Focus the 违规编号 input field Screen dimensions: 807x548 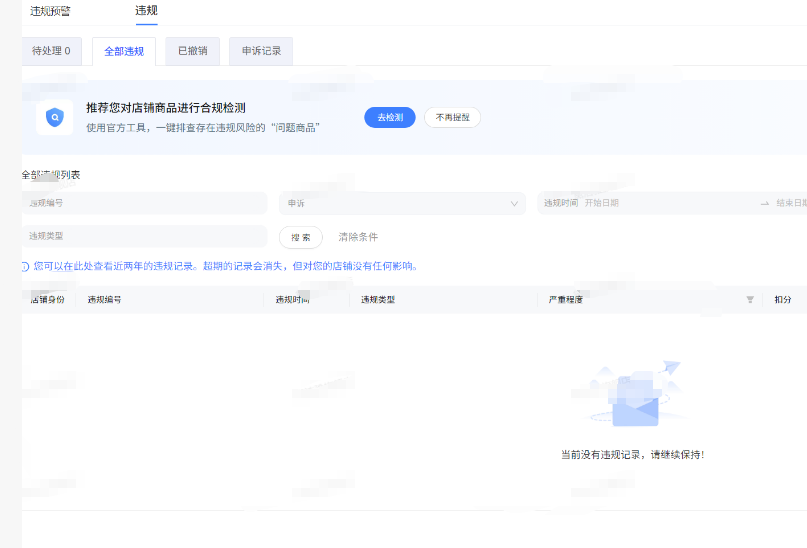[145, 203]
